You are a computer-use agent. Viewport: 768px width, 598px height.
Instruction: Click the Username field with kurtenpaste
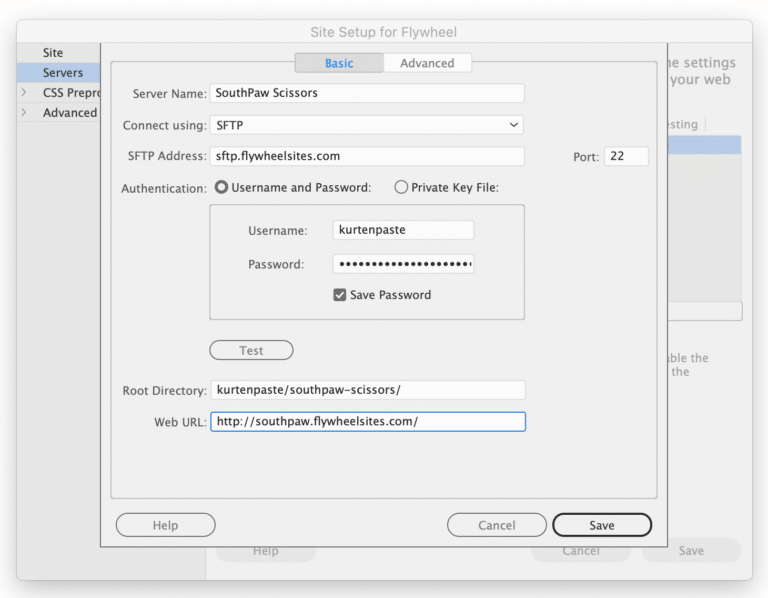[403, 230]
